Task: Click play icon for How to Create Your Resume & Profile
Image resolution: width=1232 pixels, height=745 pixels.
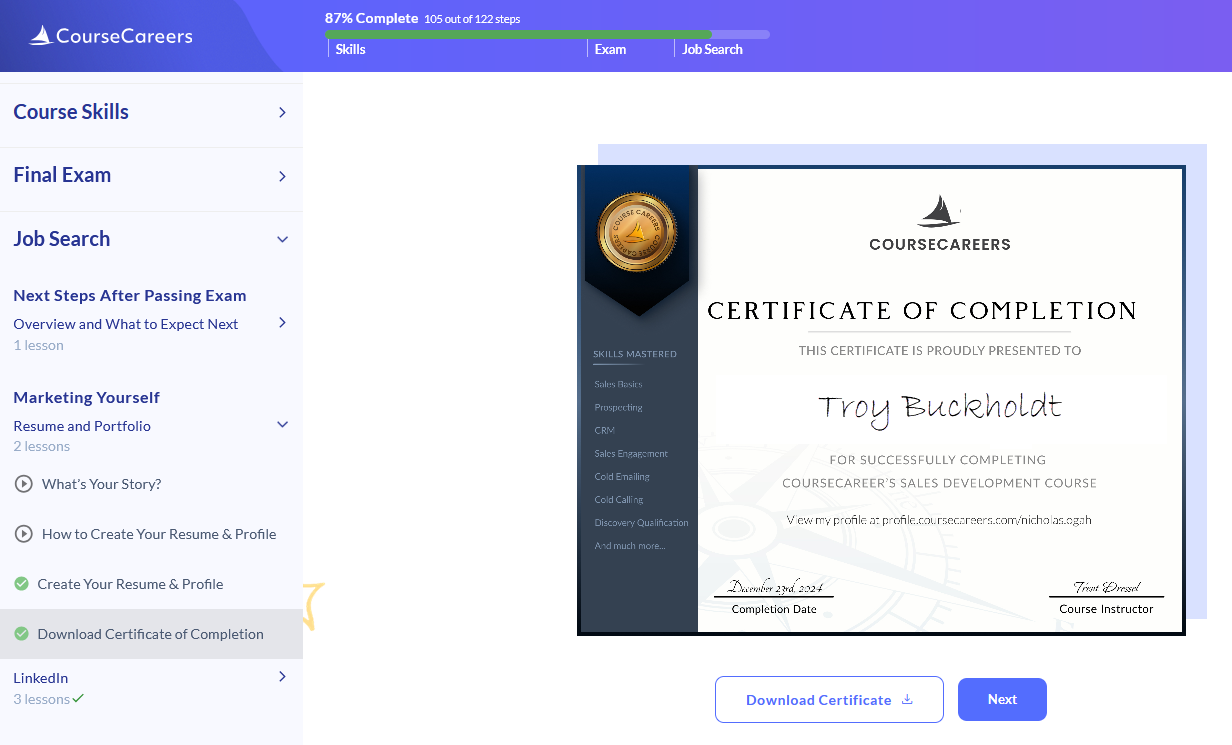Action: click(24, 534)
